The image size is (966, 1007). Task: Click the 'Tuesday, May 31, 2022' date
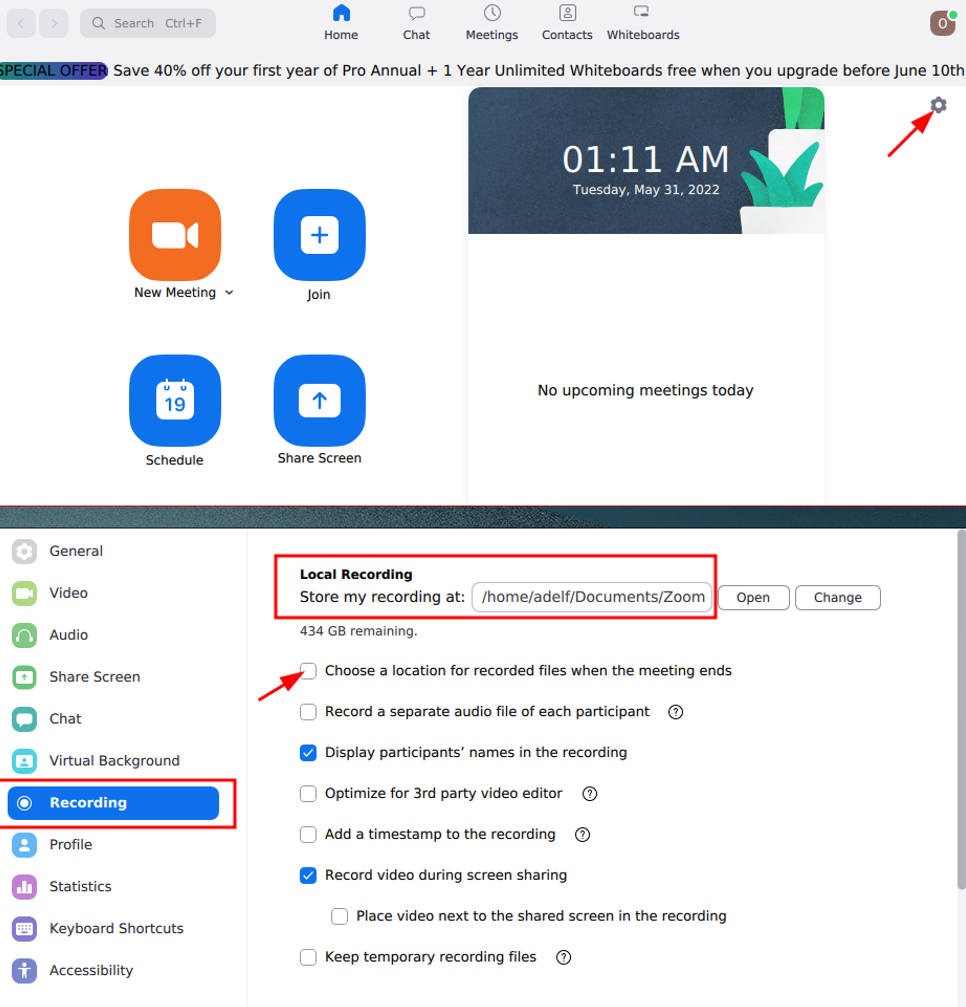(x=646, y=190)
